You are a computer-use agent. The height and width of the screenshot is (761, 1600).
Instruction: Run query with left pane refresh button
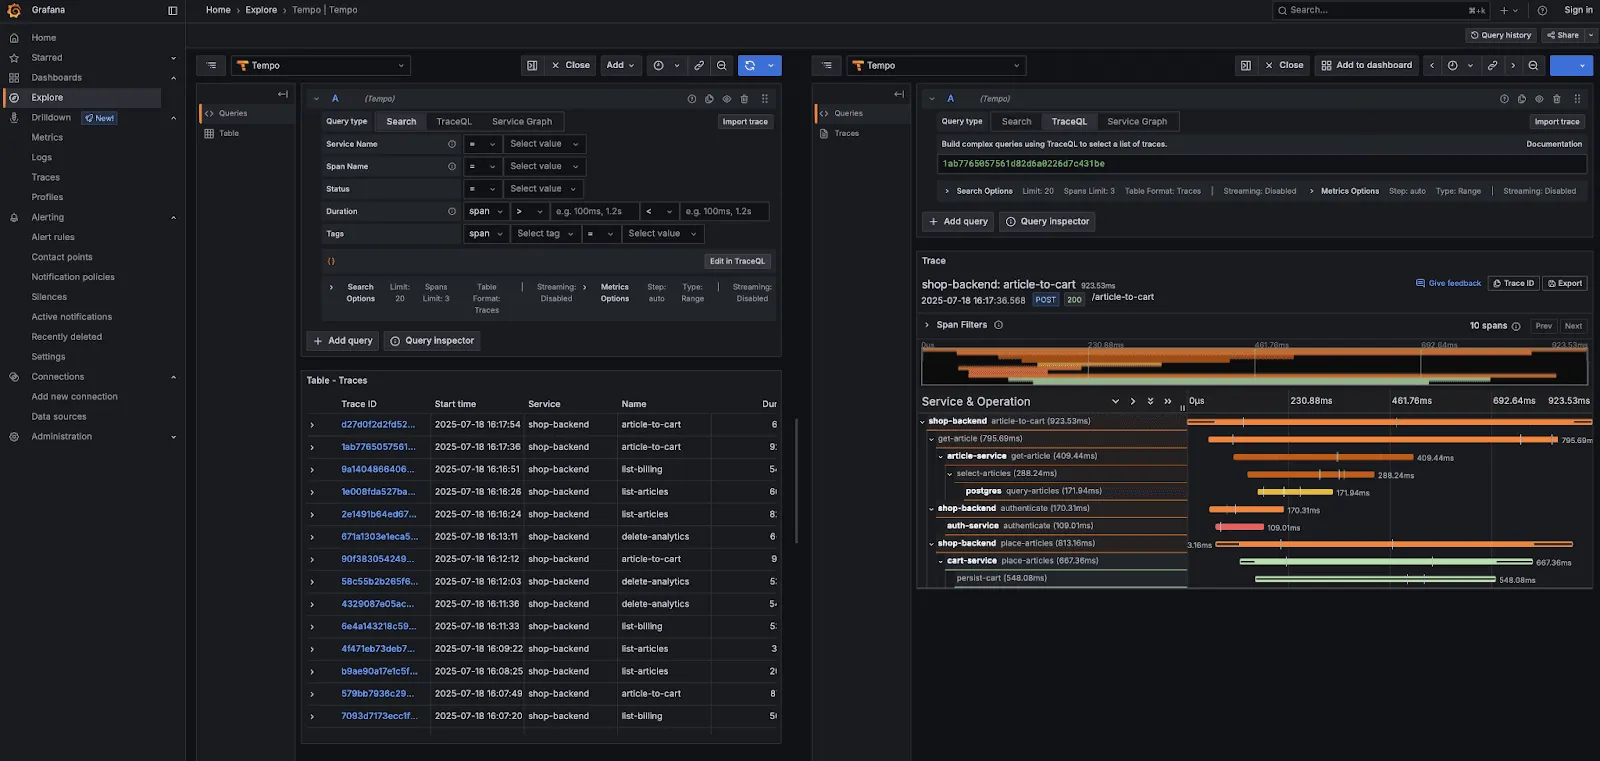(750, 66)
